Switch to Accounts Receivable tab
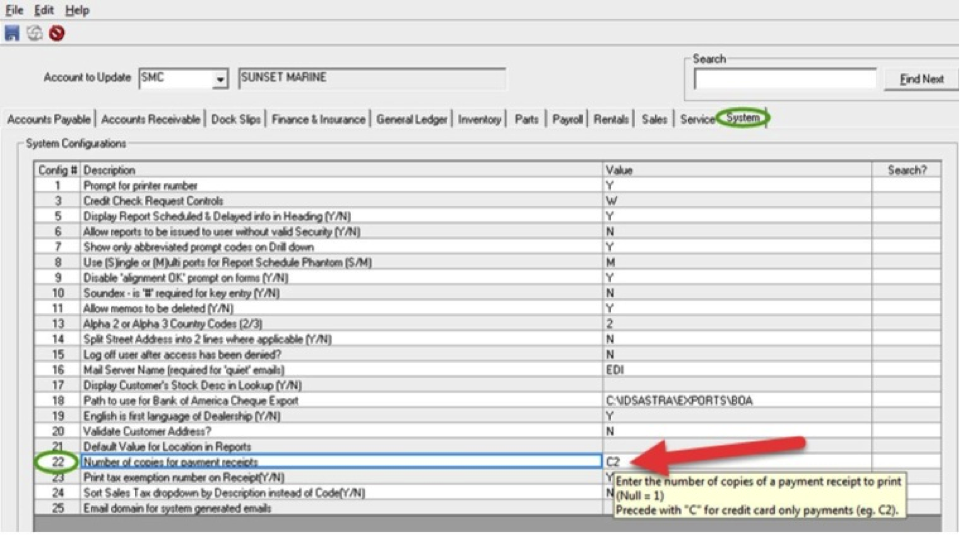 click(151, 119)
